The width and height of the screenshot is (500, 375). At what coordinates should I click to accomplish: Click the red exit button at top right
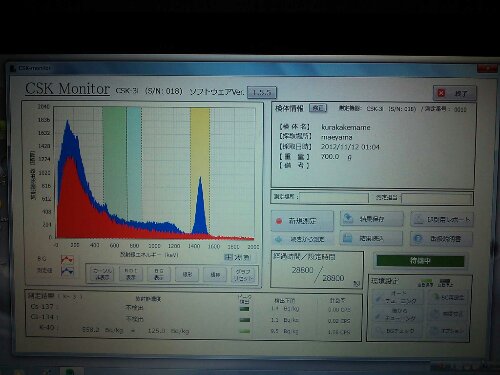click(455, 93)
